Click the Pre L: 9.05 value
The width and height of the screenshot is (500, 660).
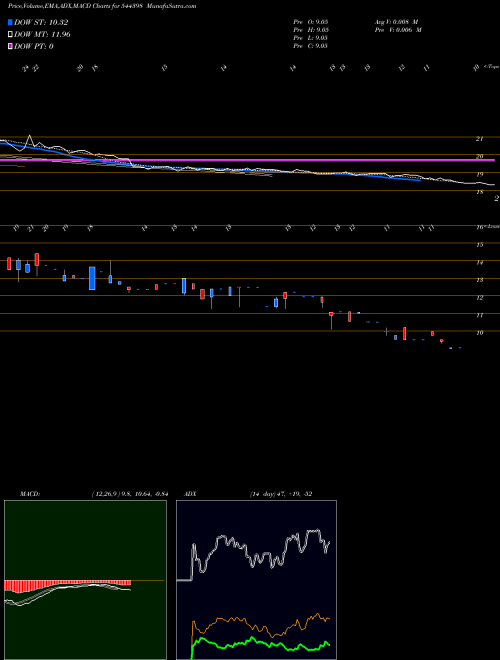tap(311, 38)
